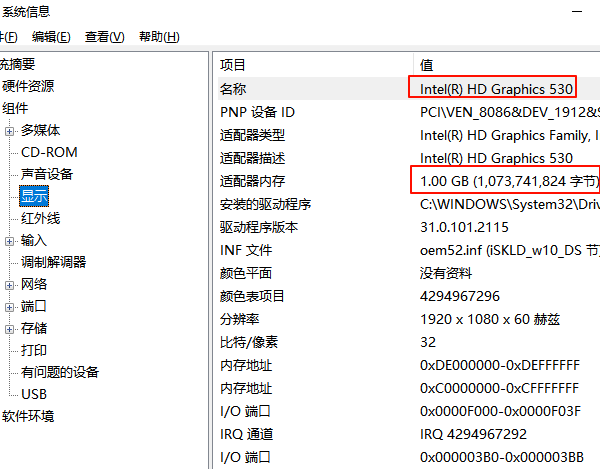Click the oem52.inf value
Screen dimensions: 600x469
point(510,250)
